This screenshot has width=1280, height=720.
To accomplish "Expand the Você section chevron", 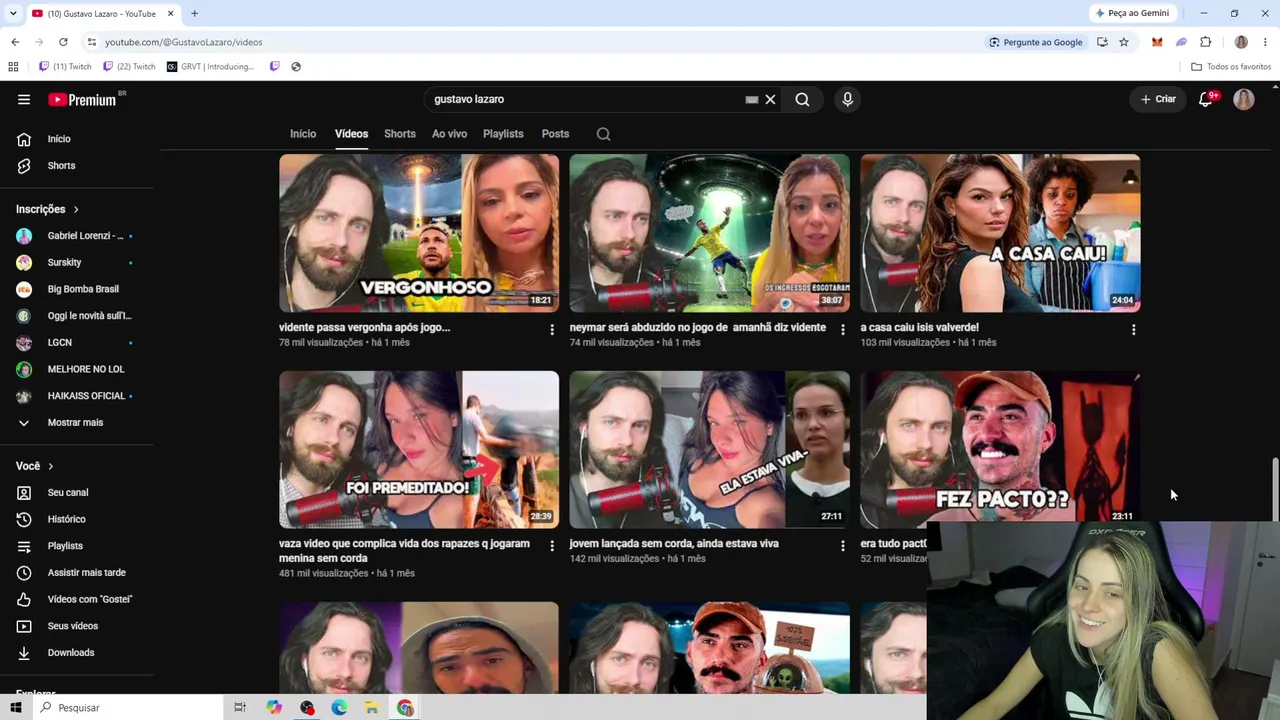I will [50, 466].
